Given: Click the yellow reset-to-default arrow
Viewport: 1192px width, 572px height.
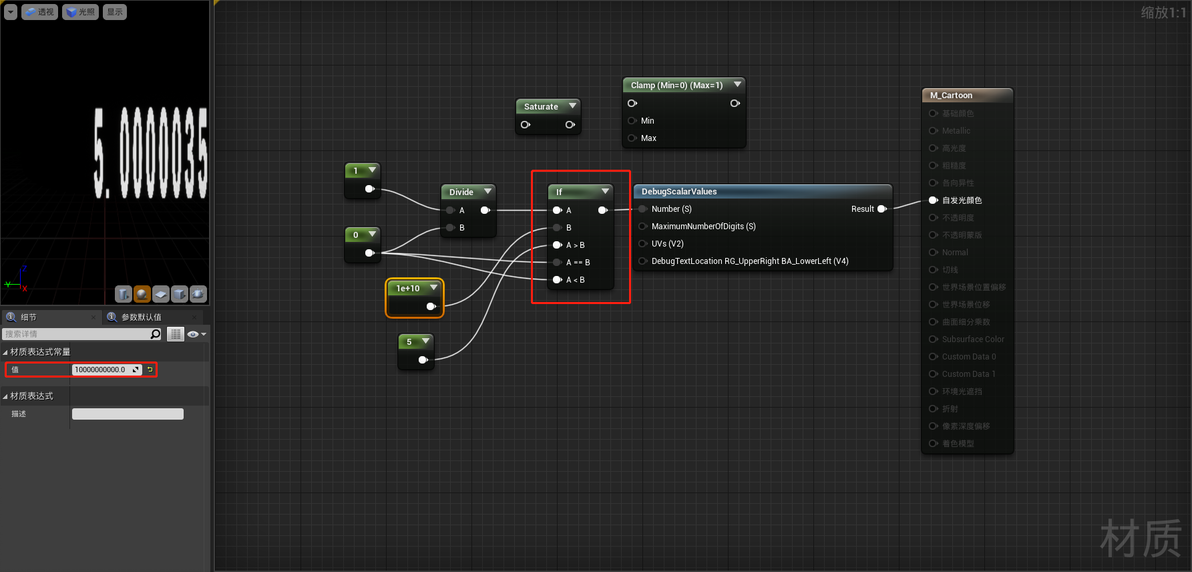Looking at the screenshot, I should click(150, 370).
